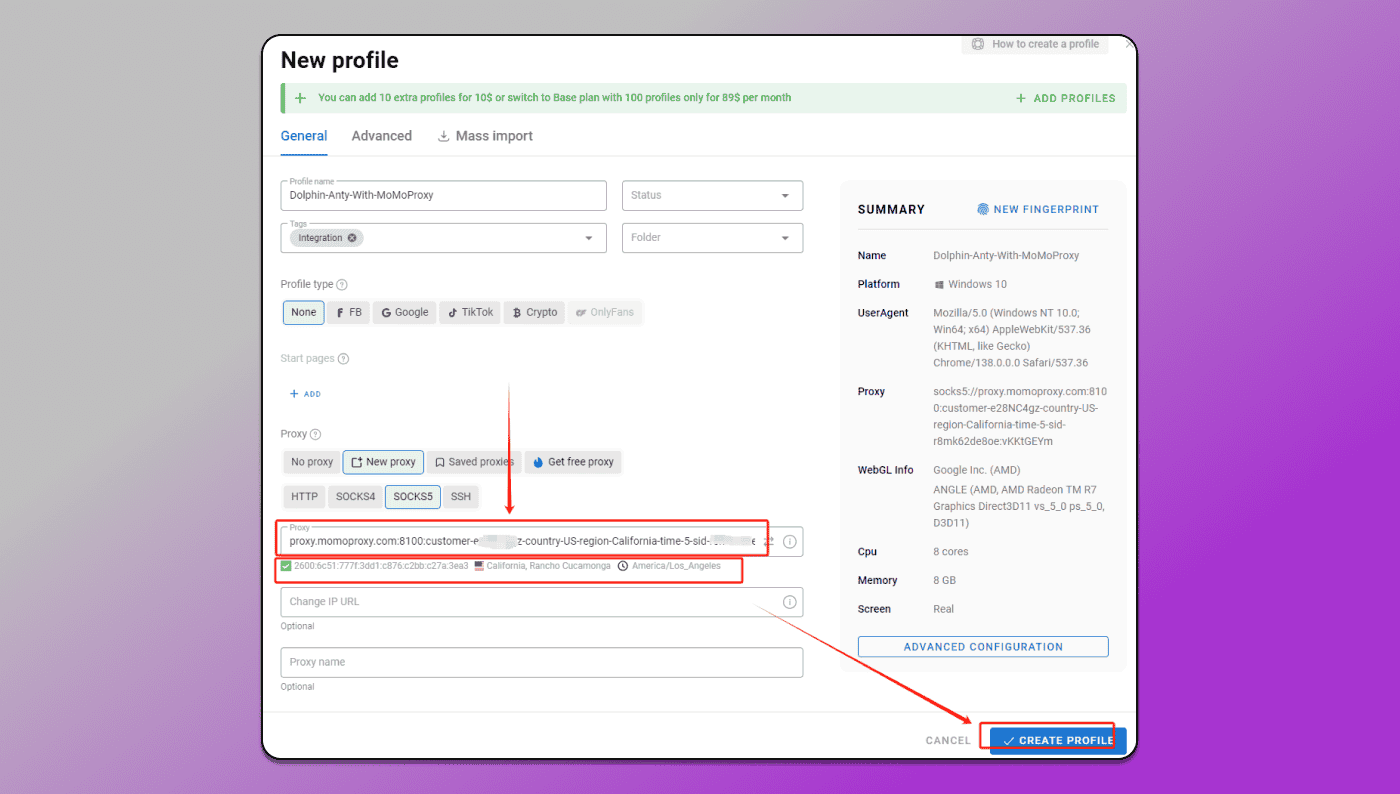Click ADD under Start pages

(x=305, y=394)
